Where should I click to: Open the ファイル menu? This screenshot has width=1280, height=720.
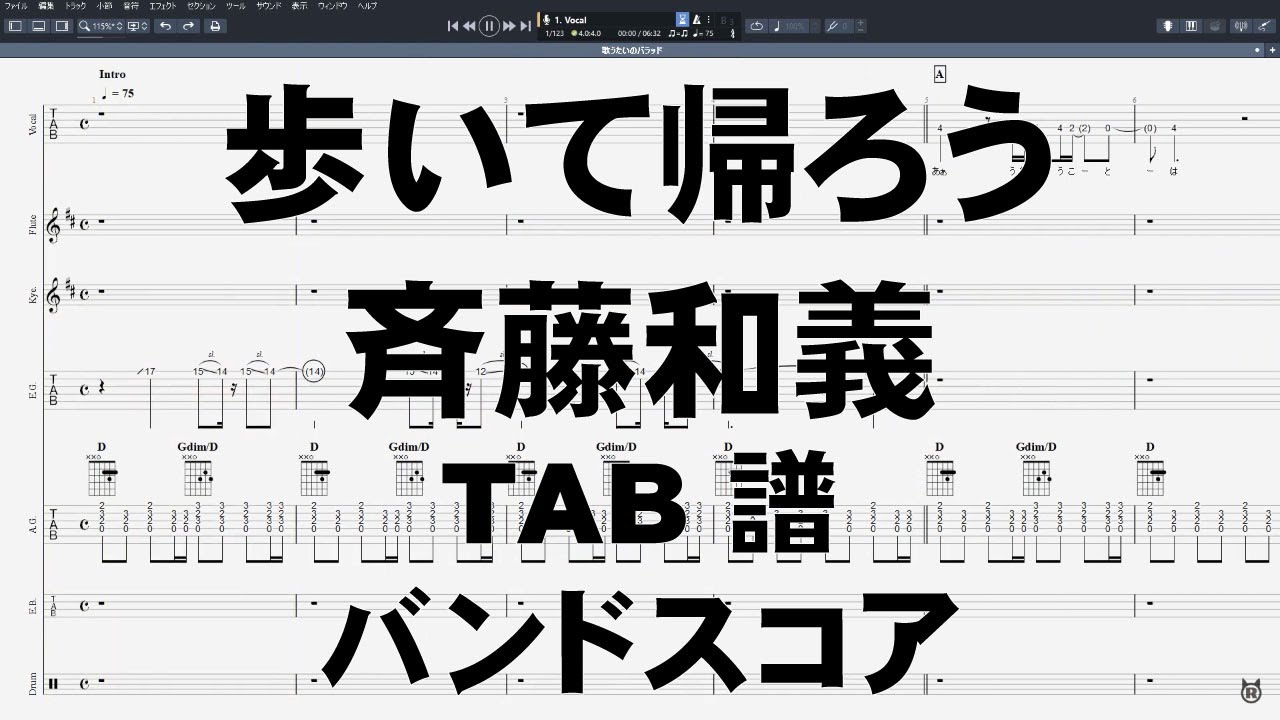(x=16, y=6)
